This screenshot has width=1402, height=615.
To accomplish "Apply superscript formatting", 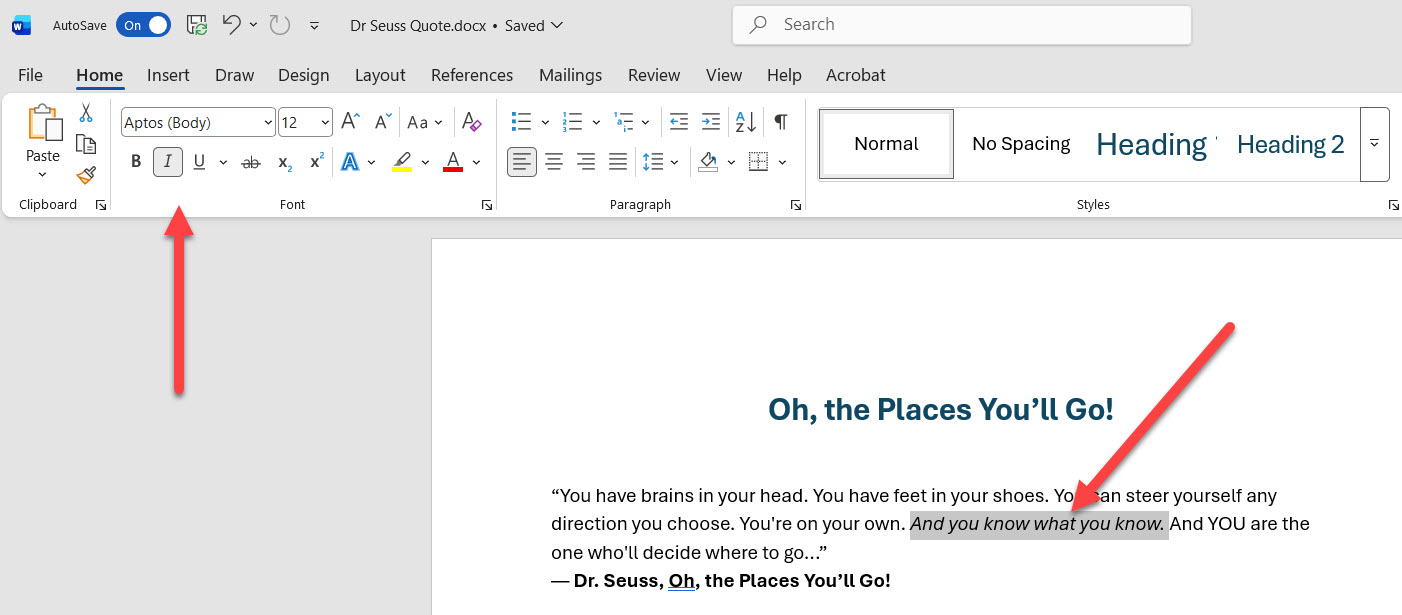I will click(x=317, y=162).
